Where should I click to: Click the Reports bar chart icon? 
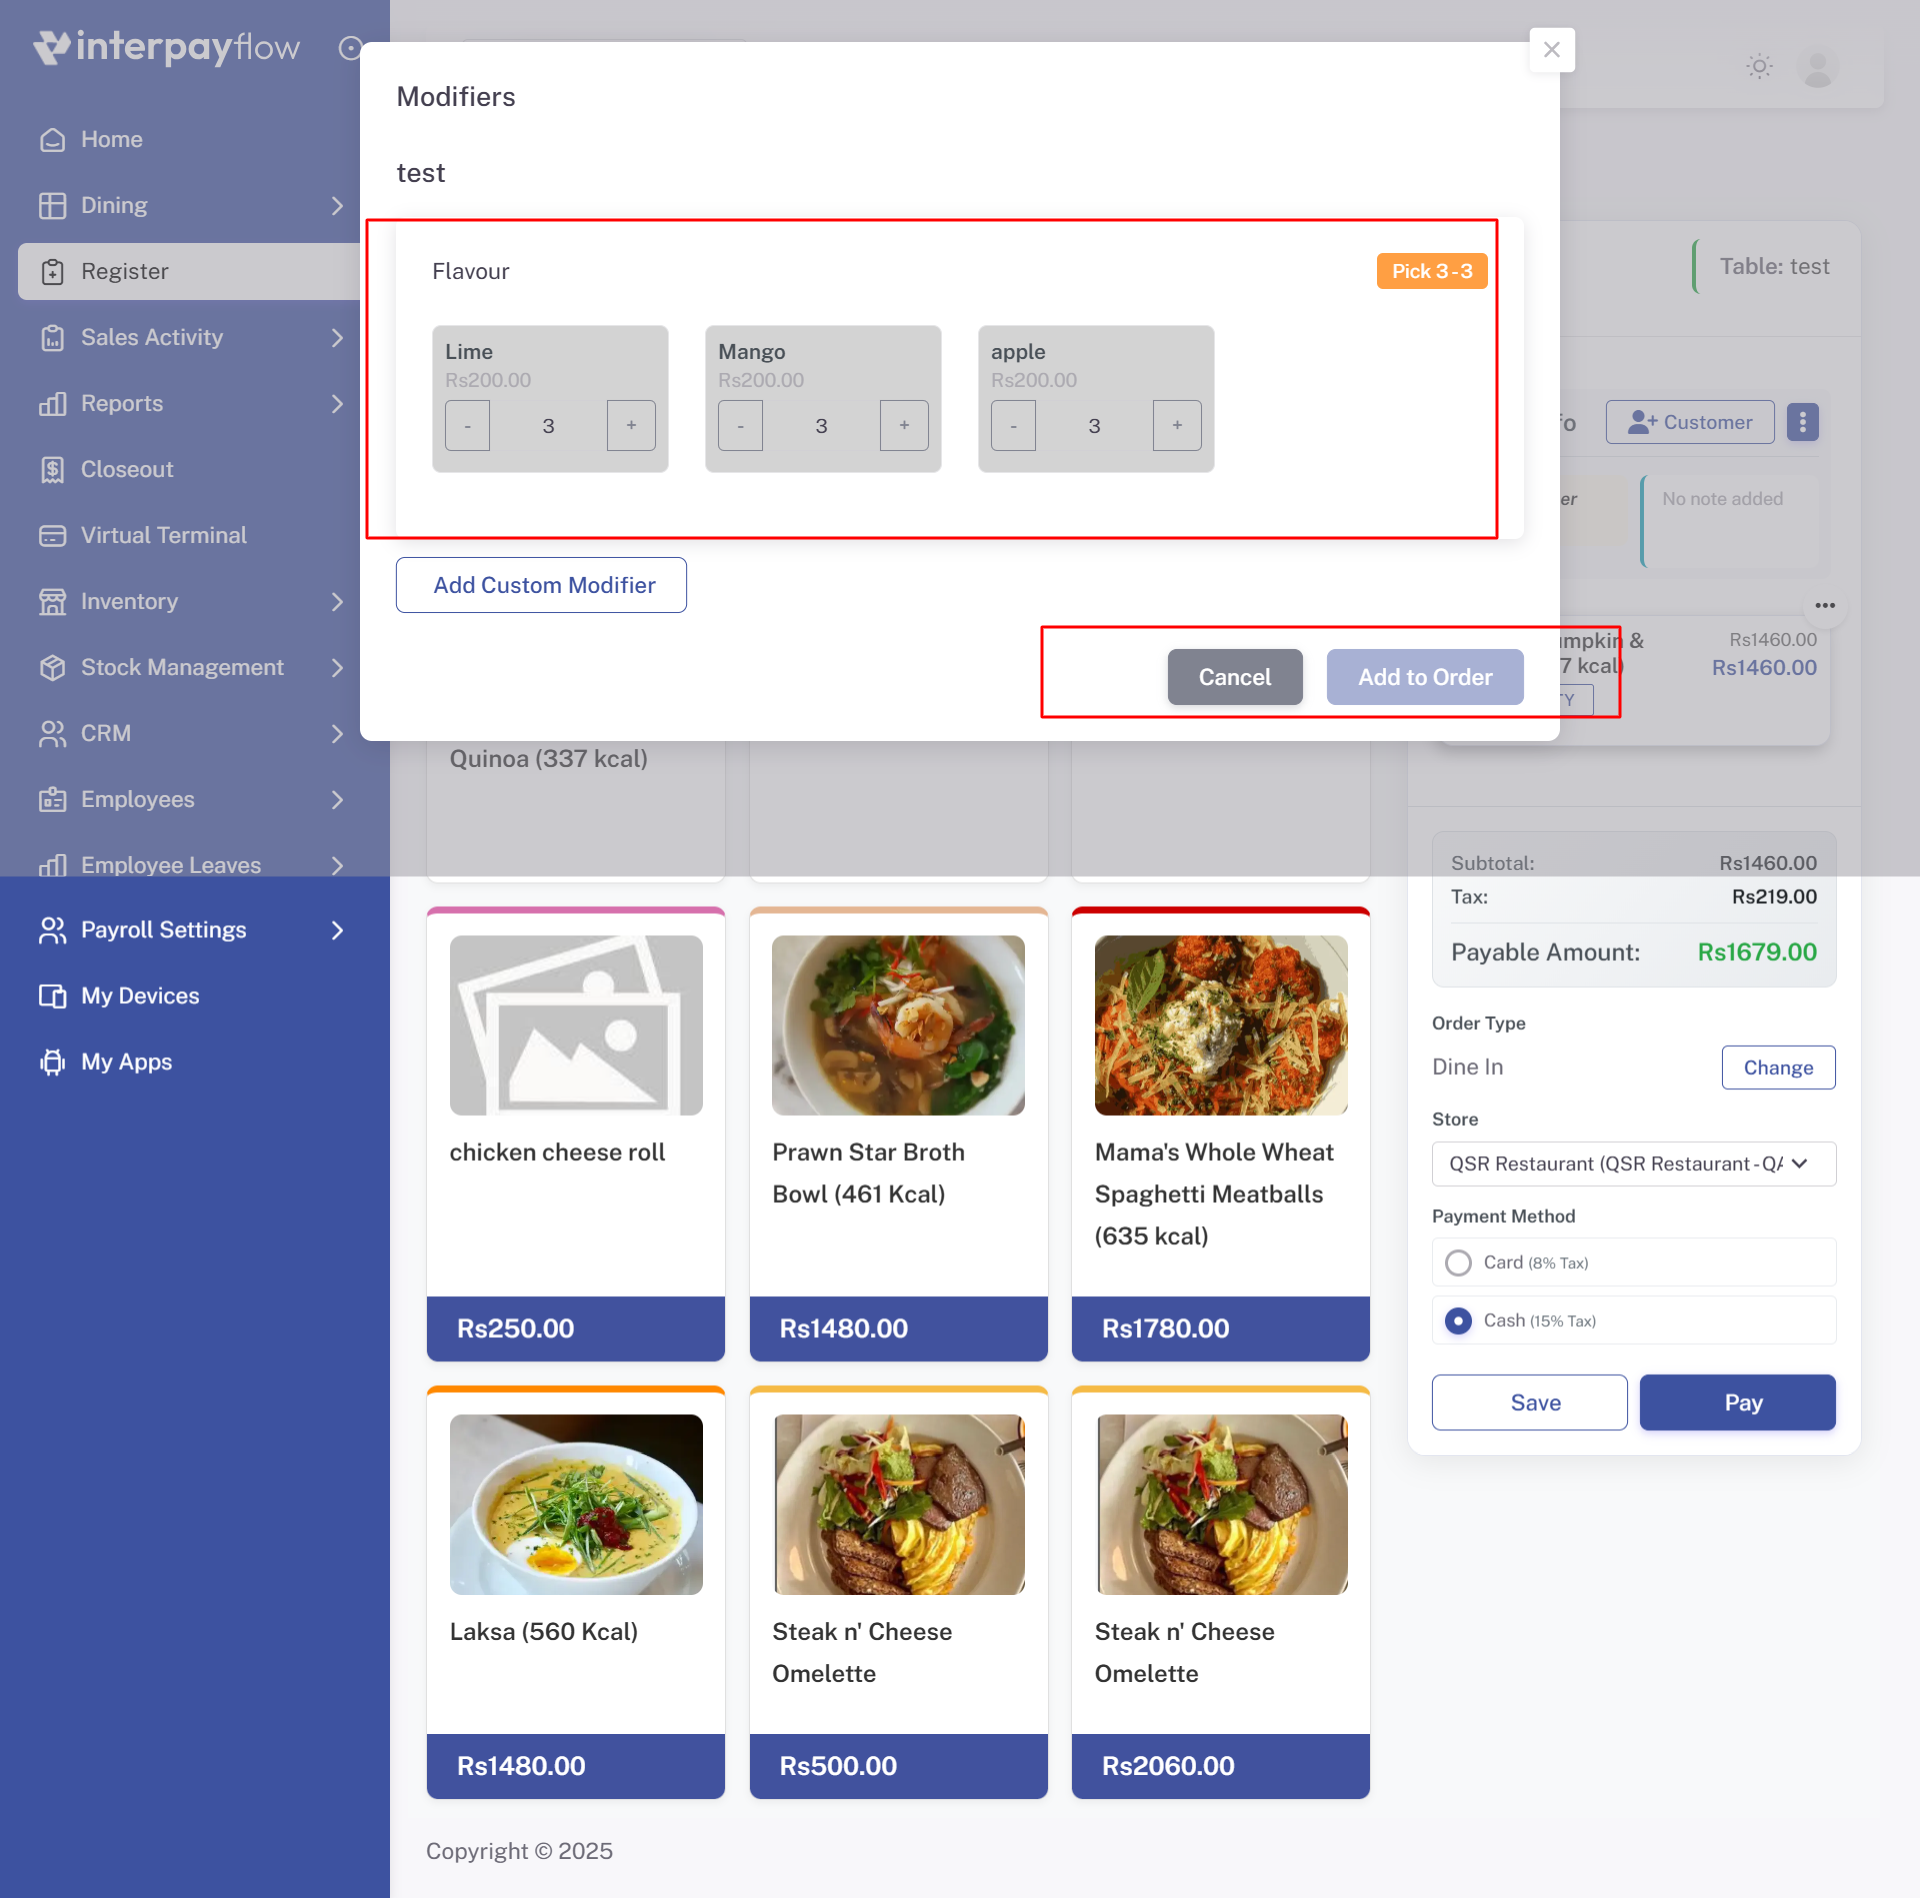(x=52, y=404)
